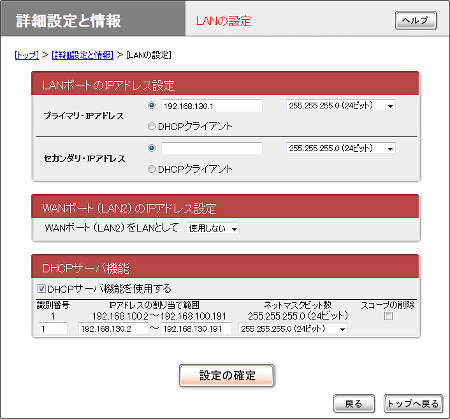This screenshot has height=419, width=450.
Task: Open the DHCP scope netmask dropdown
Action: [x=293, y=329]
